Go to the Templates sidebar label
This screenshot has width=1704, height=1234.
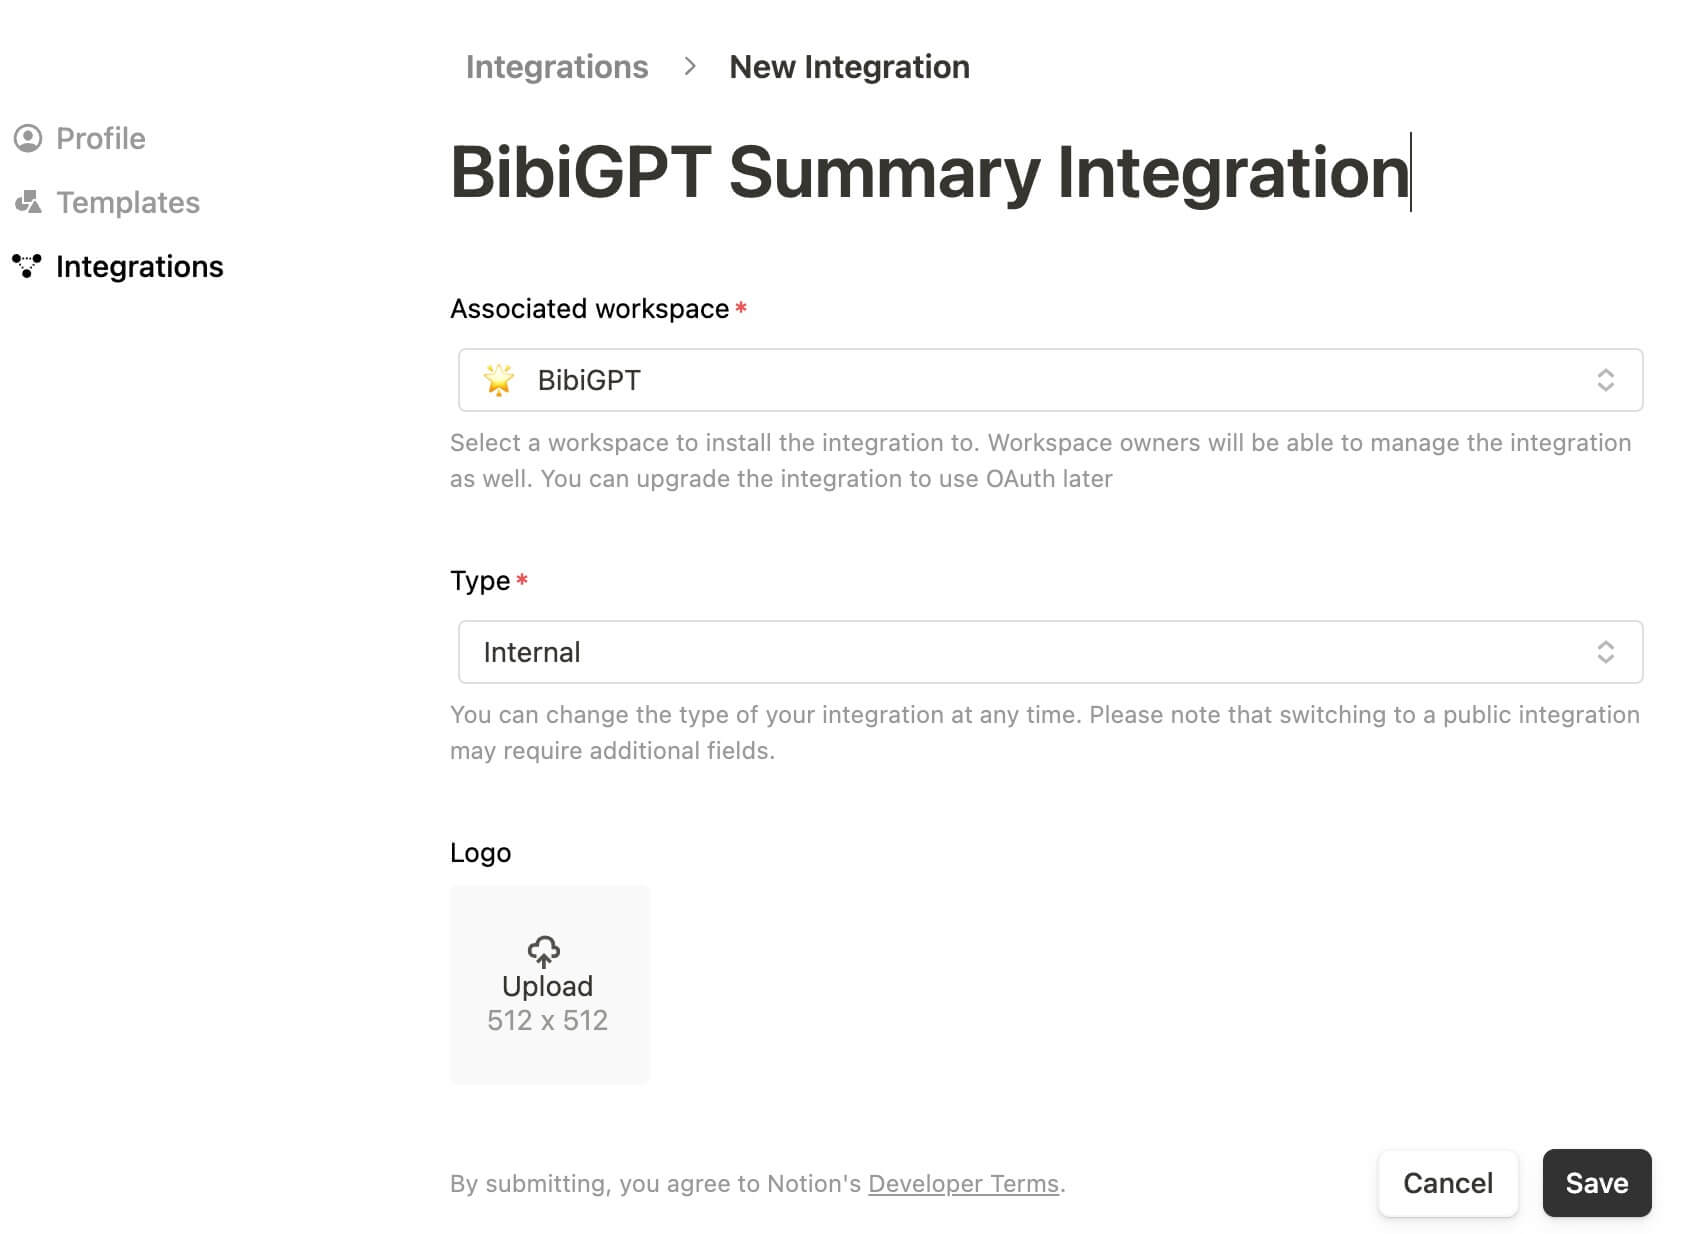coord(128,203)
